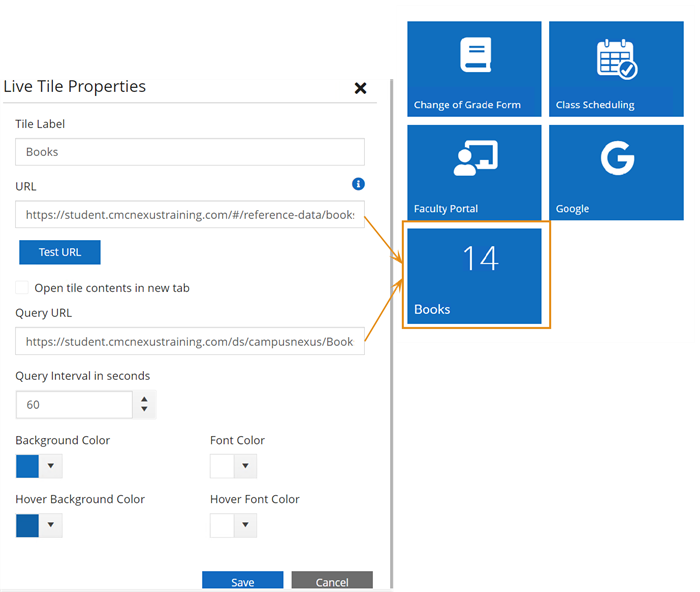This screenshot has width=700, height=592.
Task: Click the Test URL button
Action: coord(60,252)
